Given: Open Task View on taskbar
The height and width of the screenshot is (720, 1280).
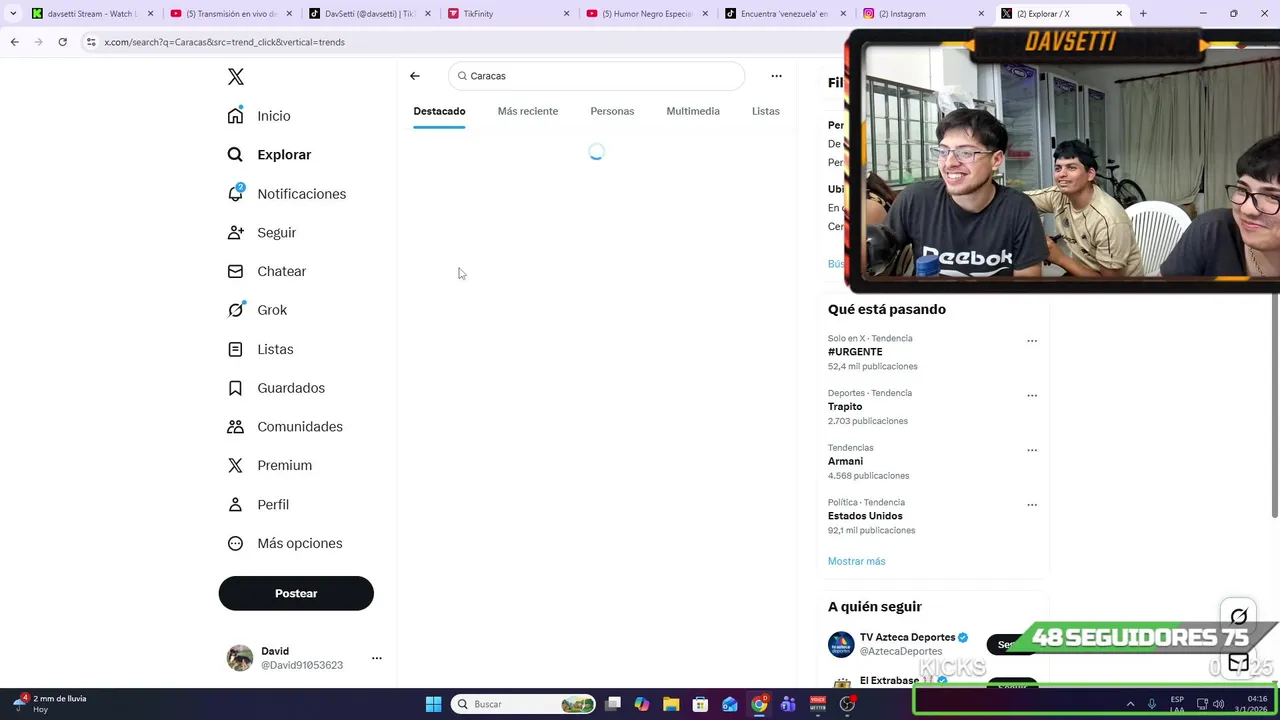Looking at the screenshot, I should 613,704.
